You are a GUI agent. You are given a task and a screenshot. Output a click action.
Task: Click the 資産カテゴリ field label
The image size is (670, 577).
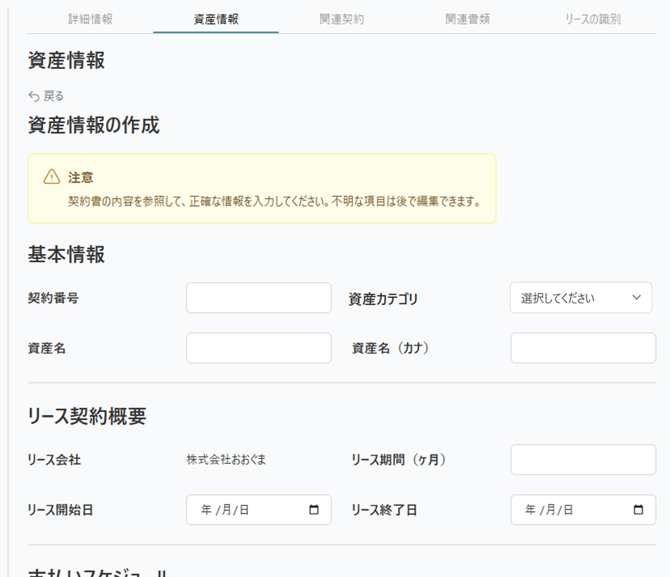[383, 299]
